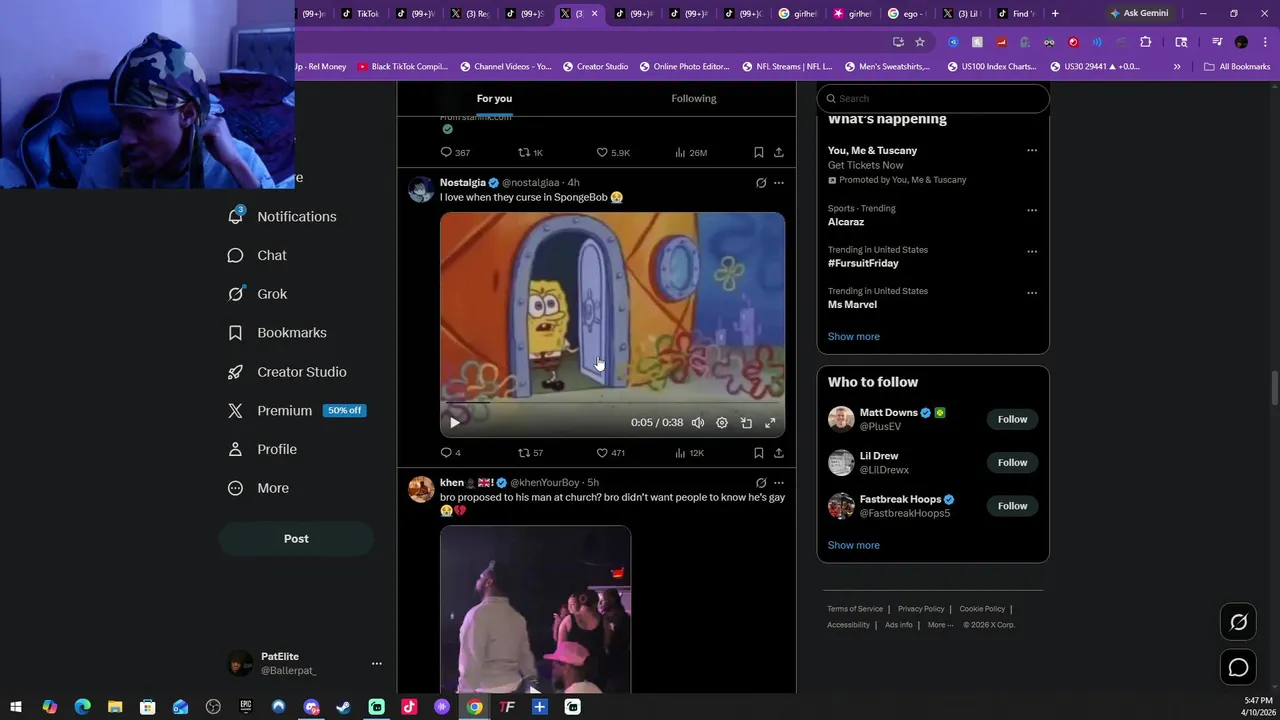
Task: Switch to the Following tab
Action: click(694, 98)
